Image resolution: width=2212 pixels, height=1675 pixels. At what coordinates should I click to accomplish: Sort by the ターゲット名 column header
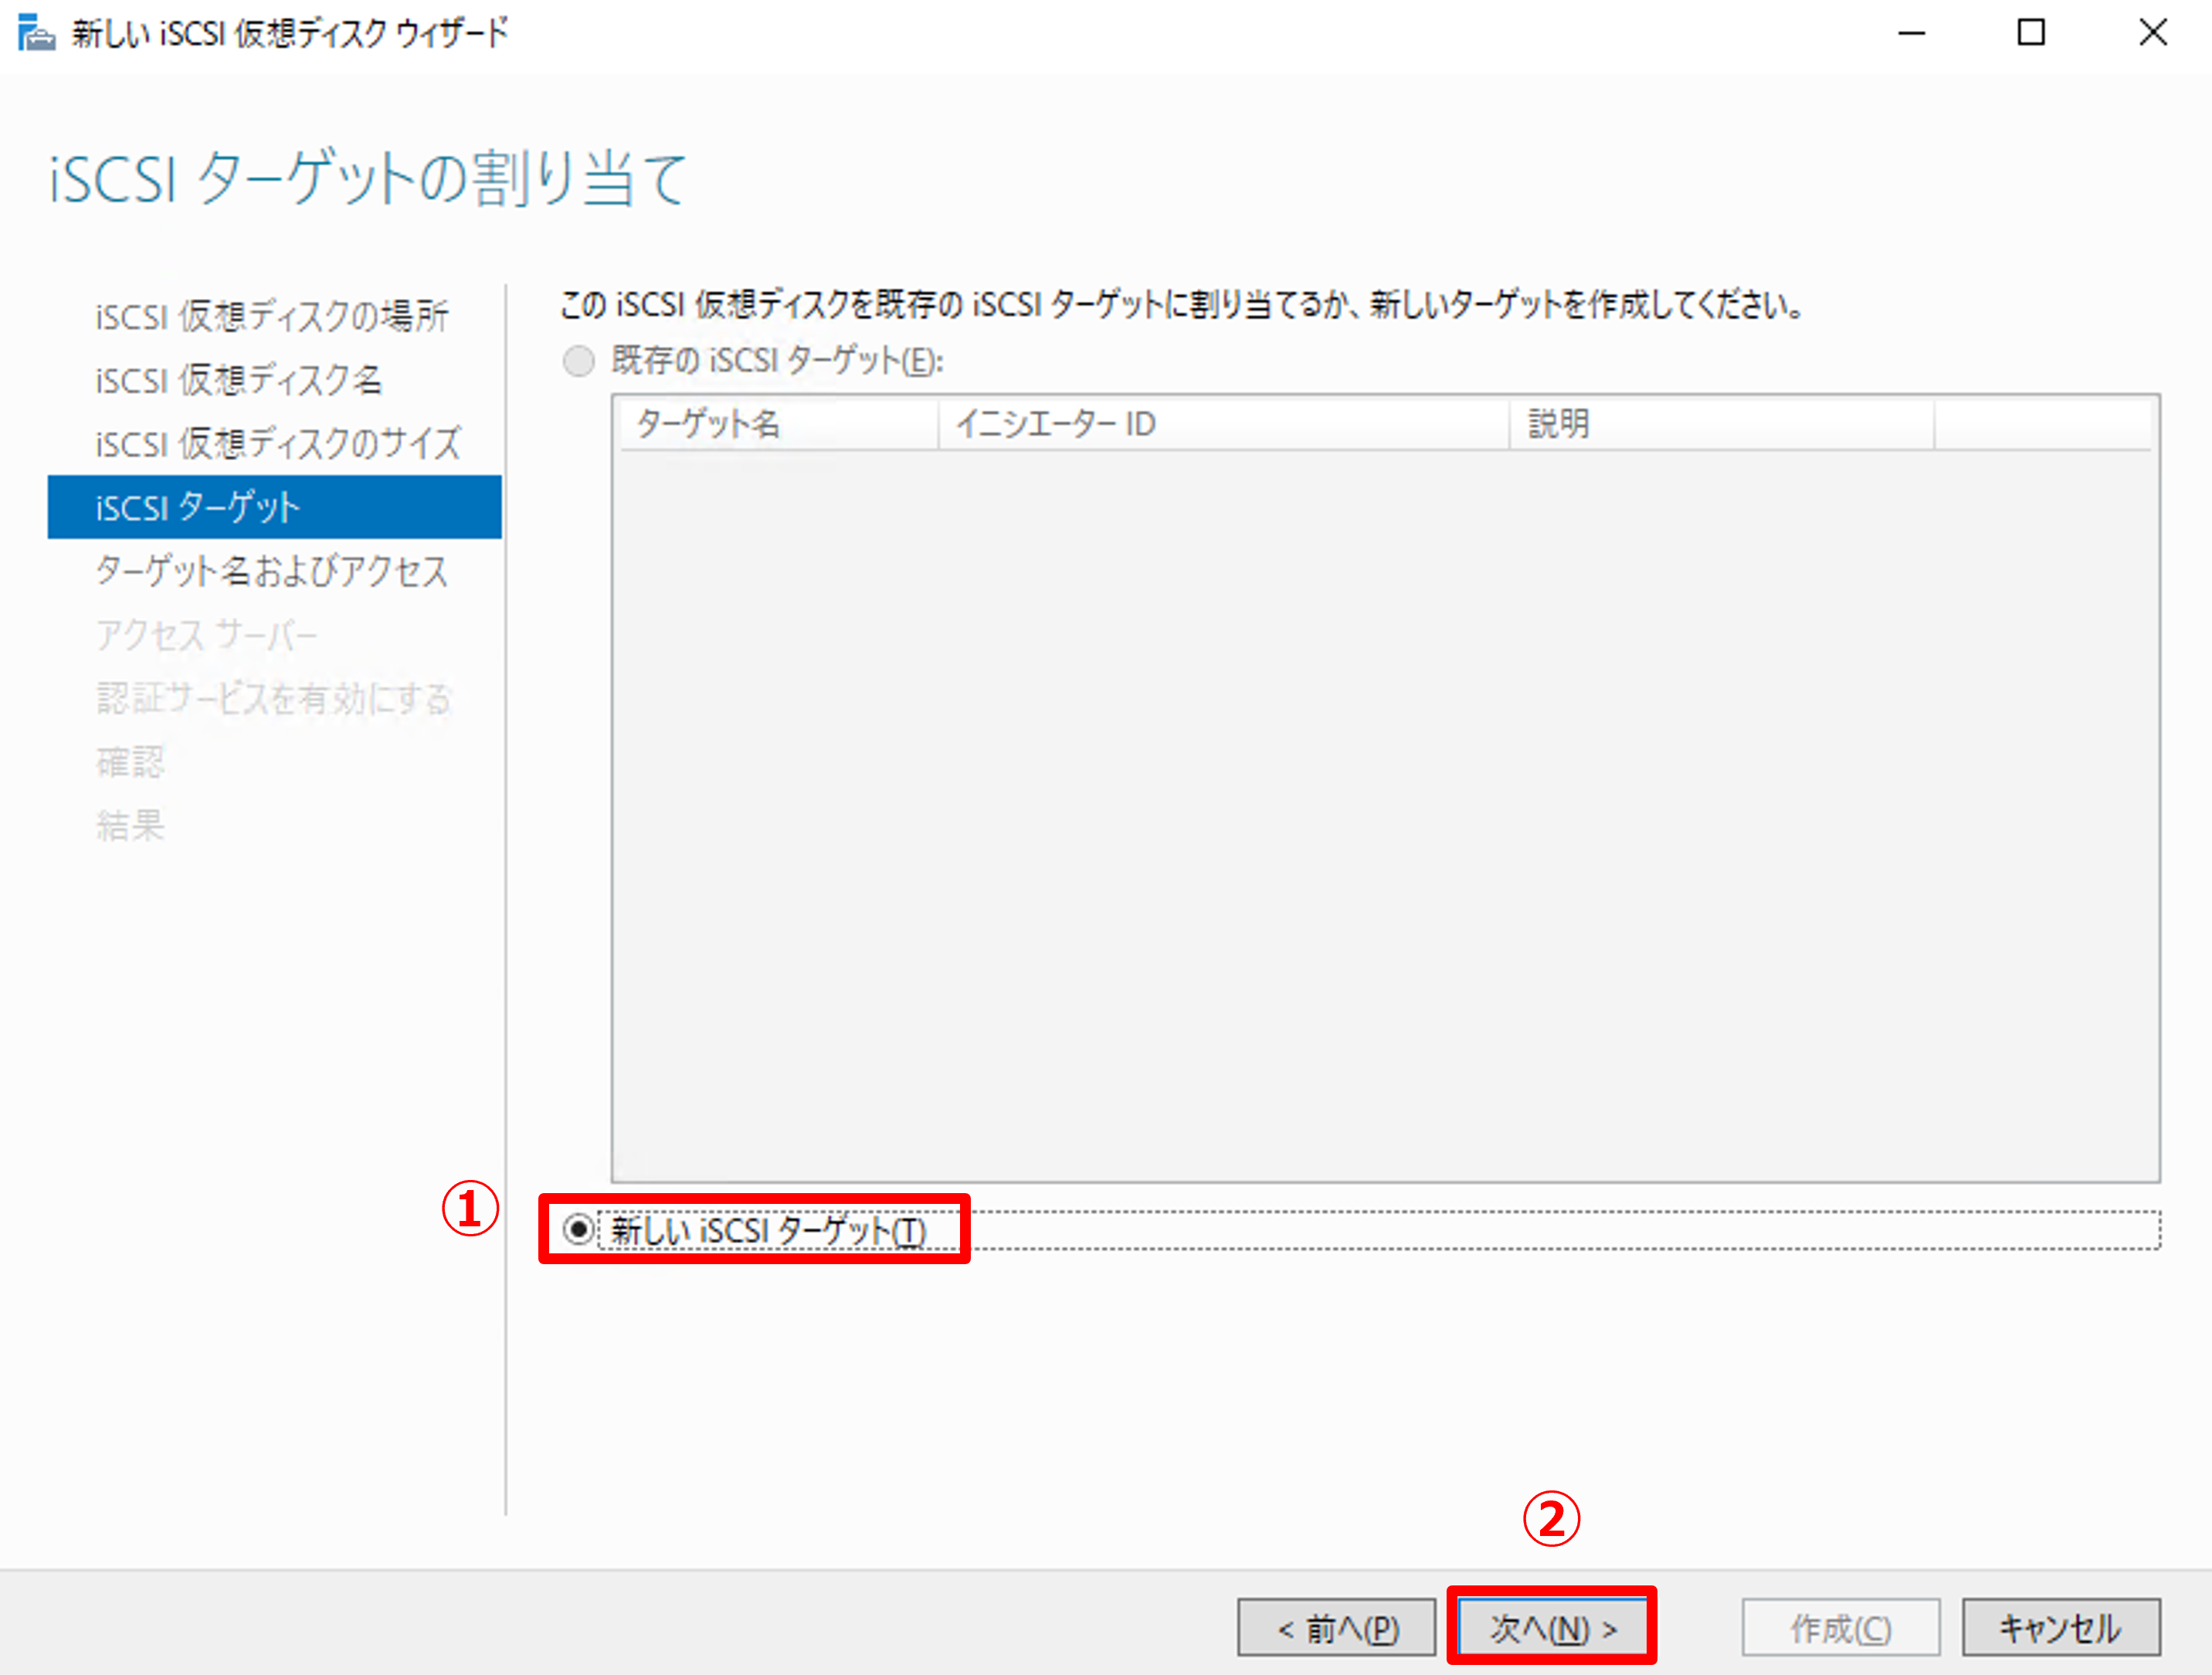tap(780, 424)
